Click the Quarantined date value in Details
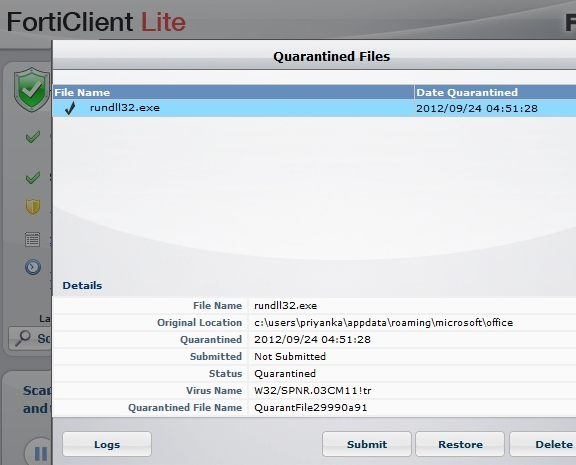 (312, 339)
